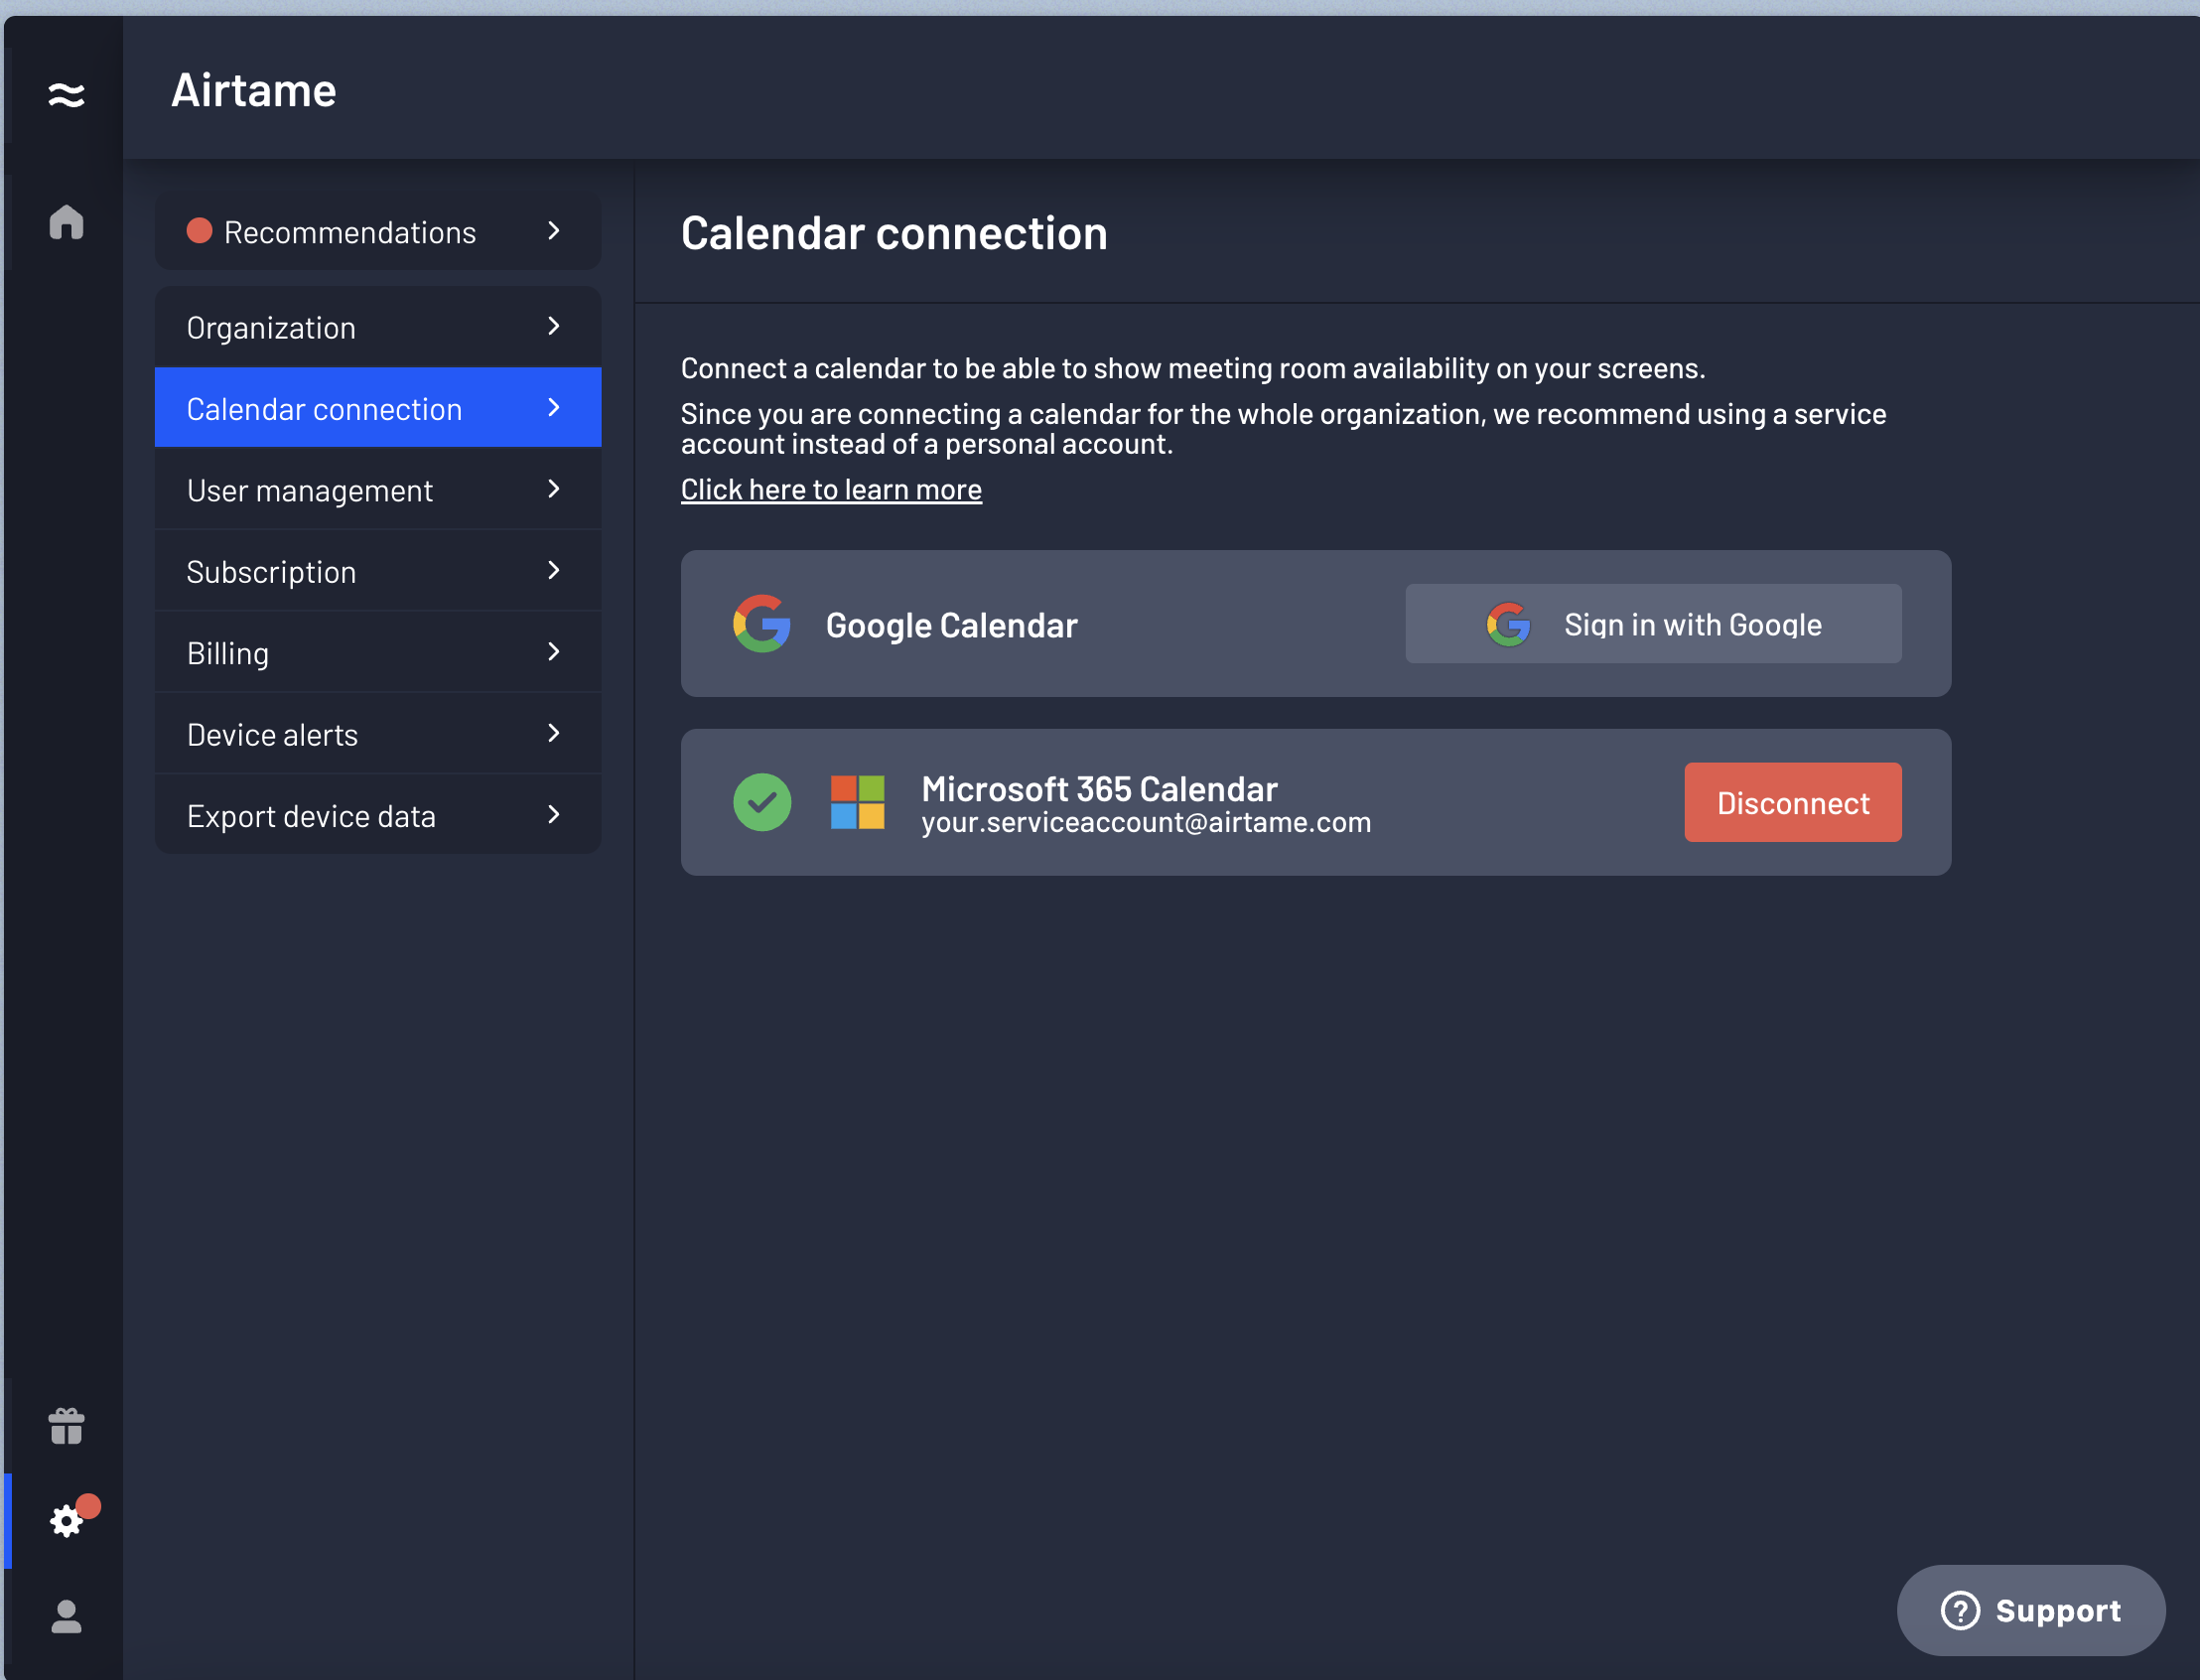Open Device alerts settings
The width and height of the screenshot is (2200, 1680).
pos(378,734)
